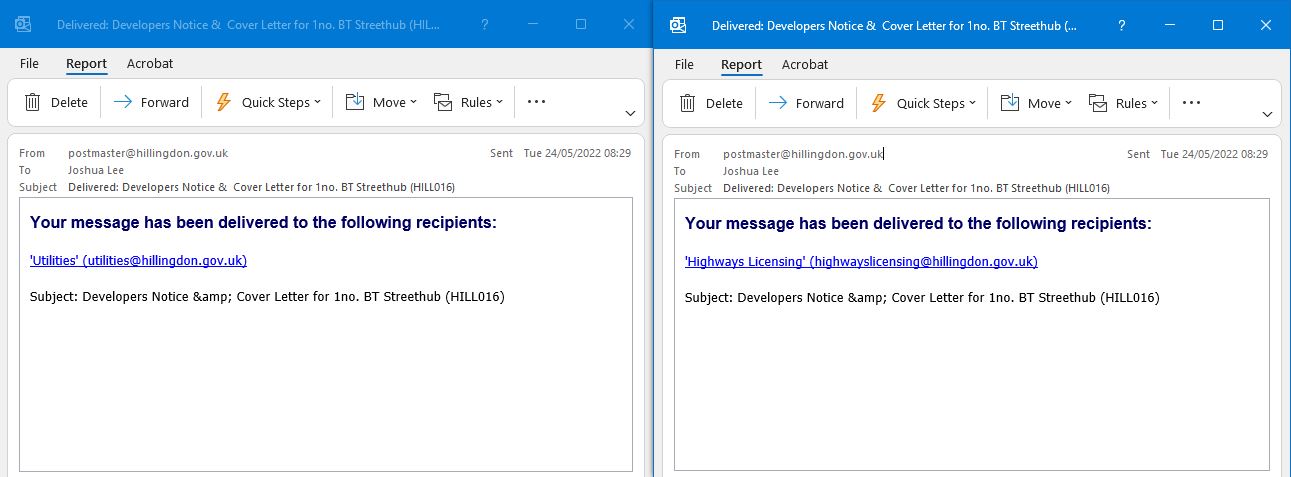Open the Move dropdown in right window
The image size is (1291, 477).
coord(1068,103)
